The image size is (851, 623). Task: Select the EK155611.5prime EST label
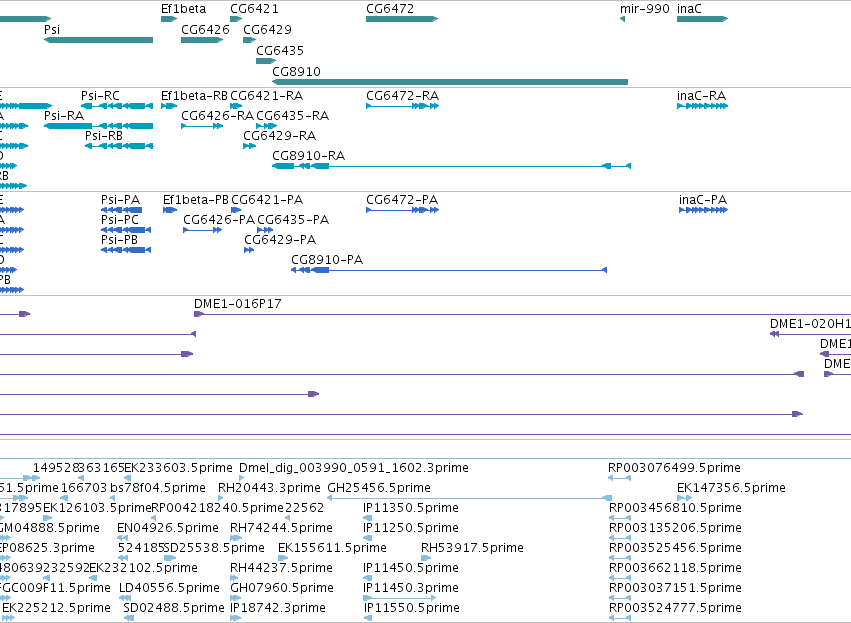(x=332, y=548)
